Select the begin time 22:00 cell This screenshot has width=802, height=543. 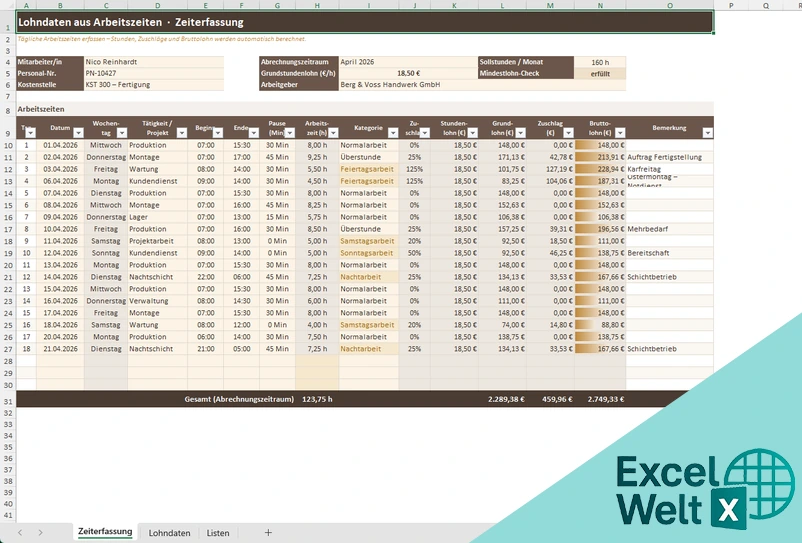(206, 277)
